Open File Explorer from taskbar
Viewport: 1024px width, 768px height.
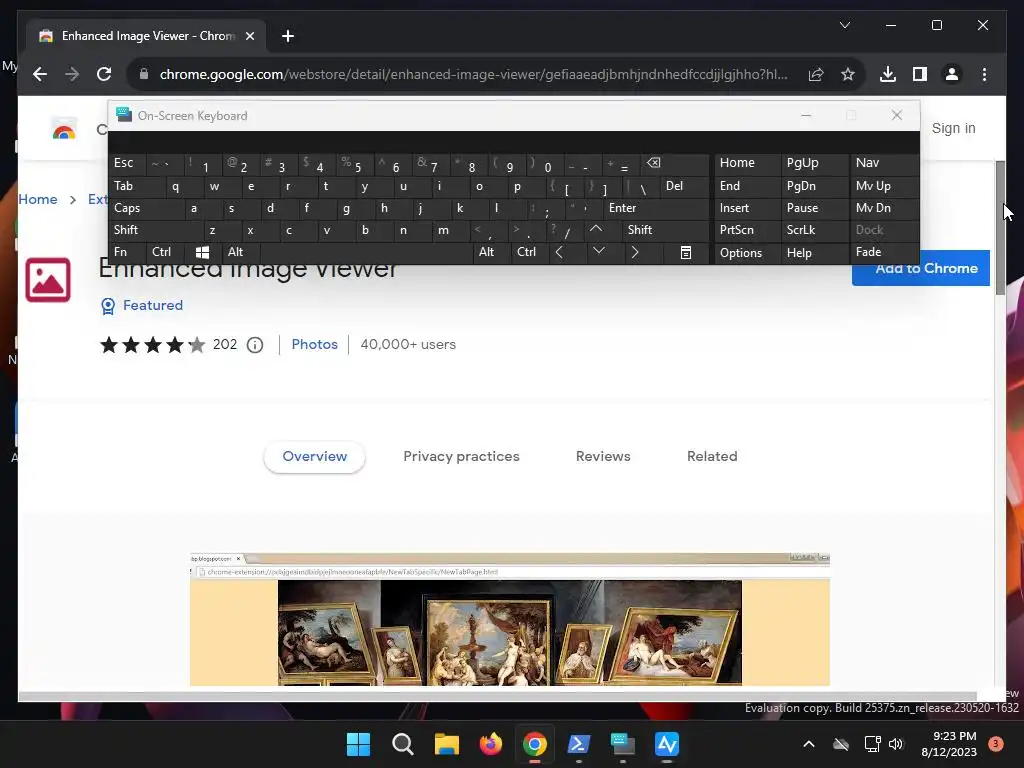[447, 744]
